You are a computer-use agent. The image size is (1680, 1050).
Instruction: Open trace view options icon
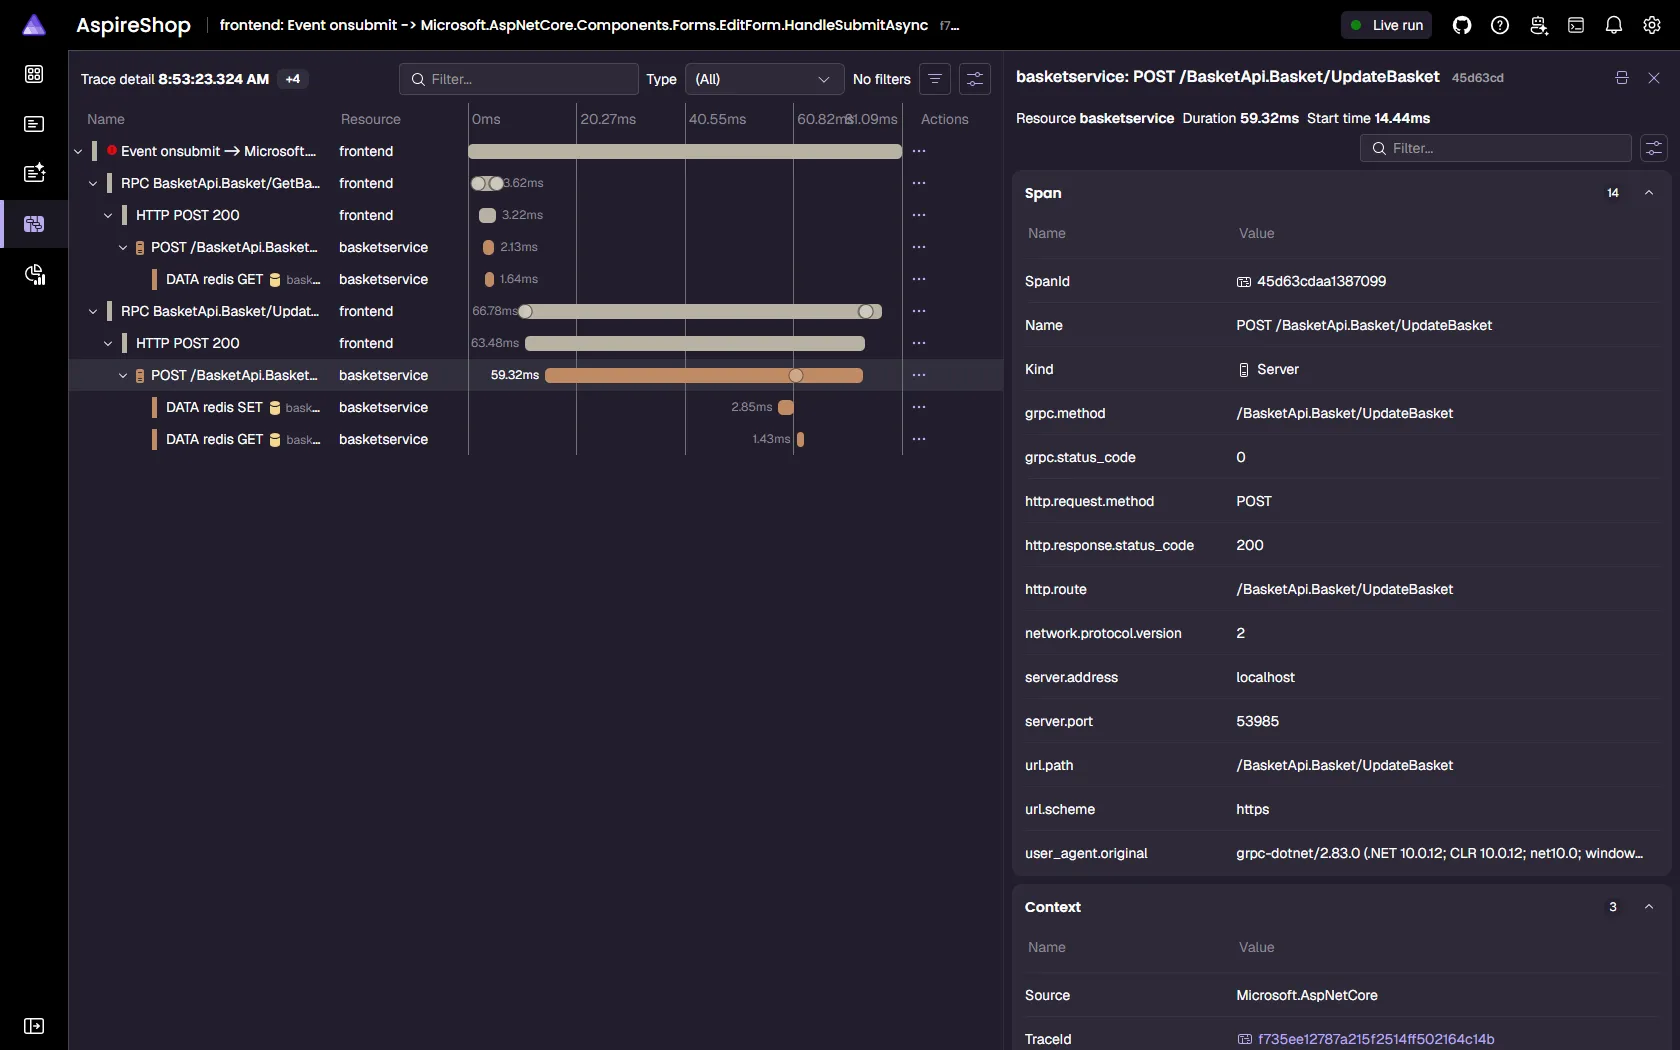click(975, 79)
